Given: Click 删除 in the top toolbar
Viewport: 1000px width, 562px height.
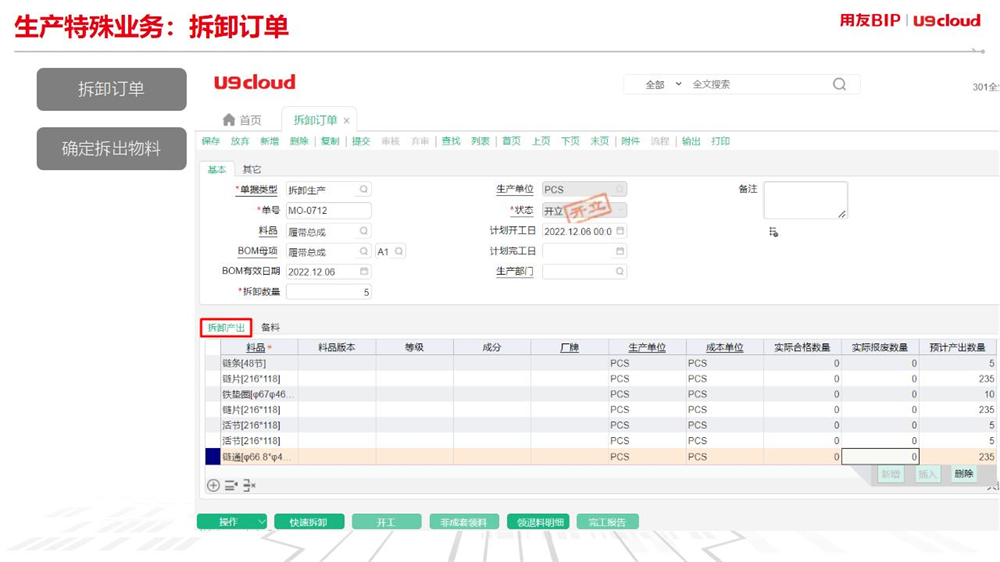Looking at the screenshot, I should (298, 141).
